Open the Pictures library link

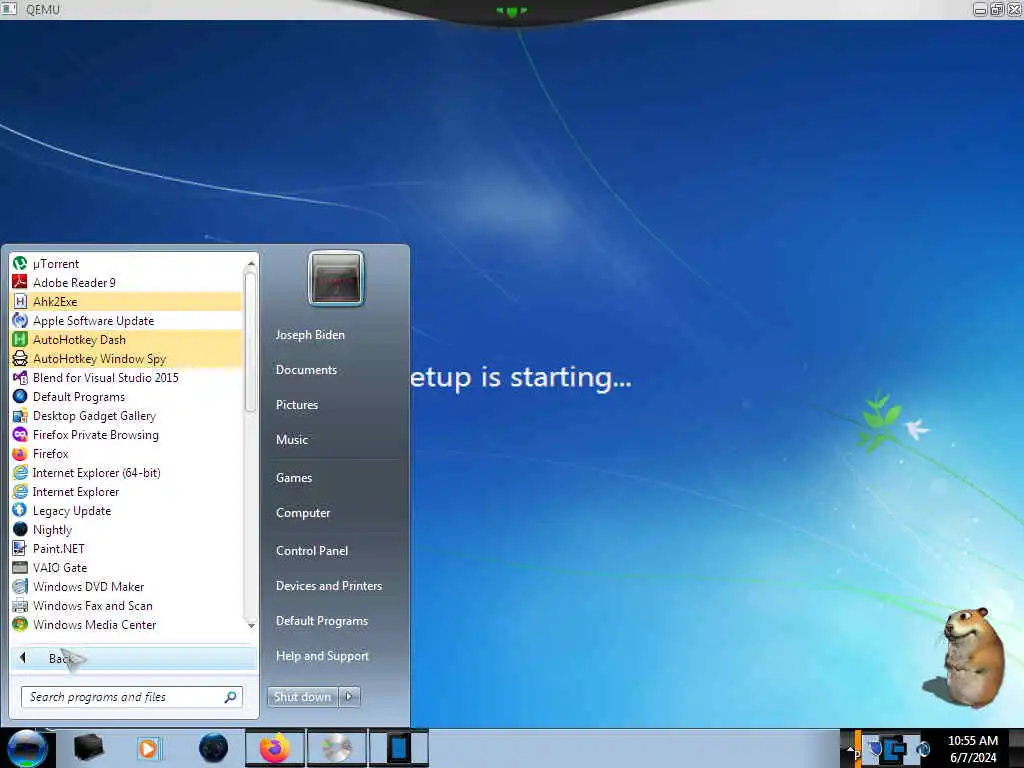[297, 405]
